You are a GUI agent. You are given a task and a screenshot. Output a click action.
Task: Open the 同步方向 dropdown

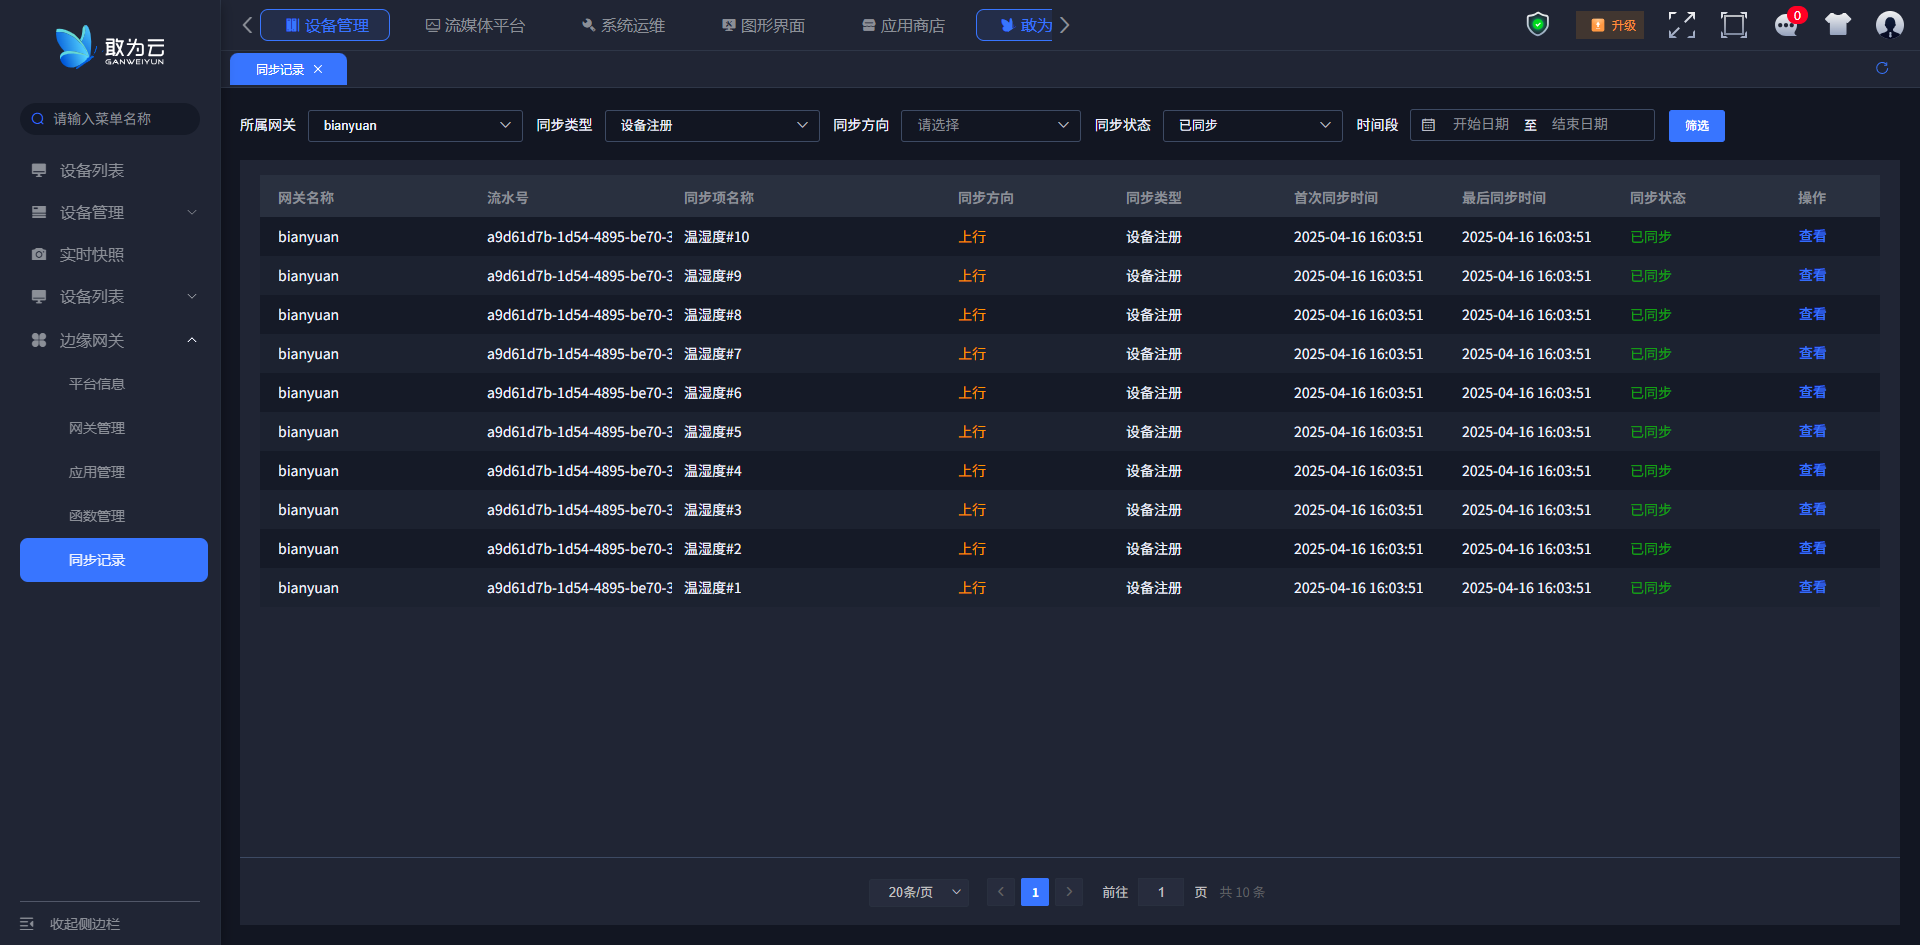click(x=990, y=126)
